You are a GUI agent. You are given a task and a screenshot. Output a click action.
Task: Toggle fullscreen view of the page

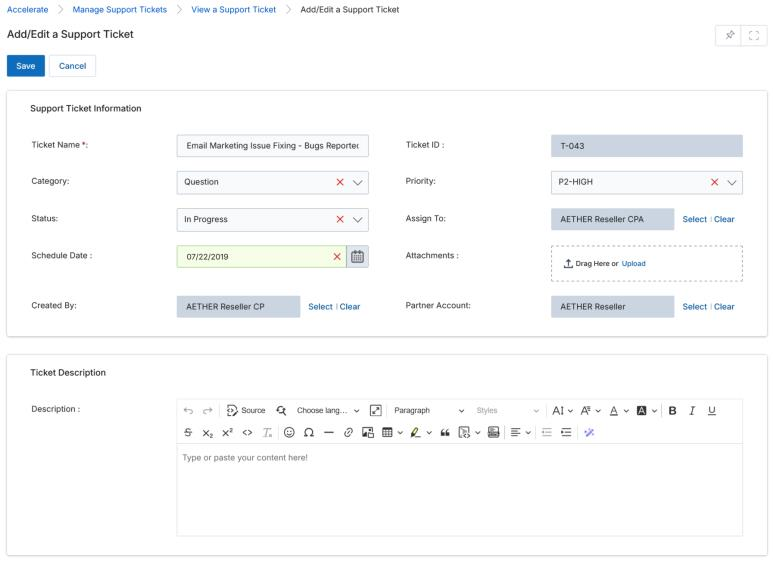coord(754,35)
